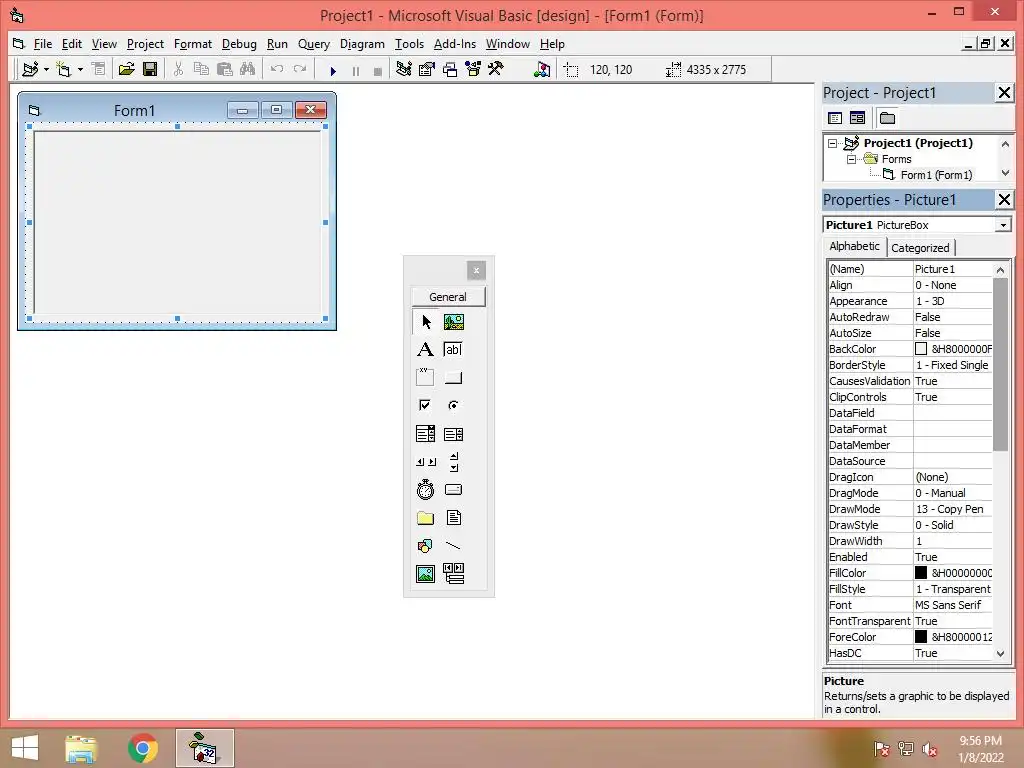This screenshot has height=768, width=1024.
Task: Open the Diagram menu
Action: click(x=362, y=44)
